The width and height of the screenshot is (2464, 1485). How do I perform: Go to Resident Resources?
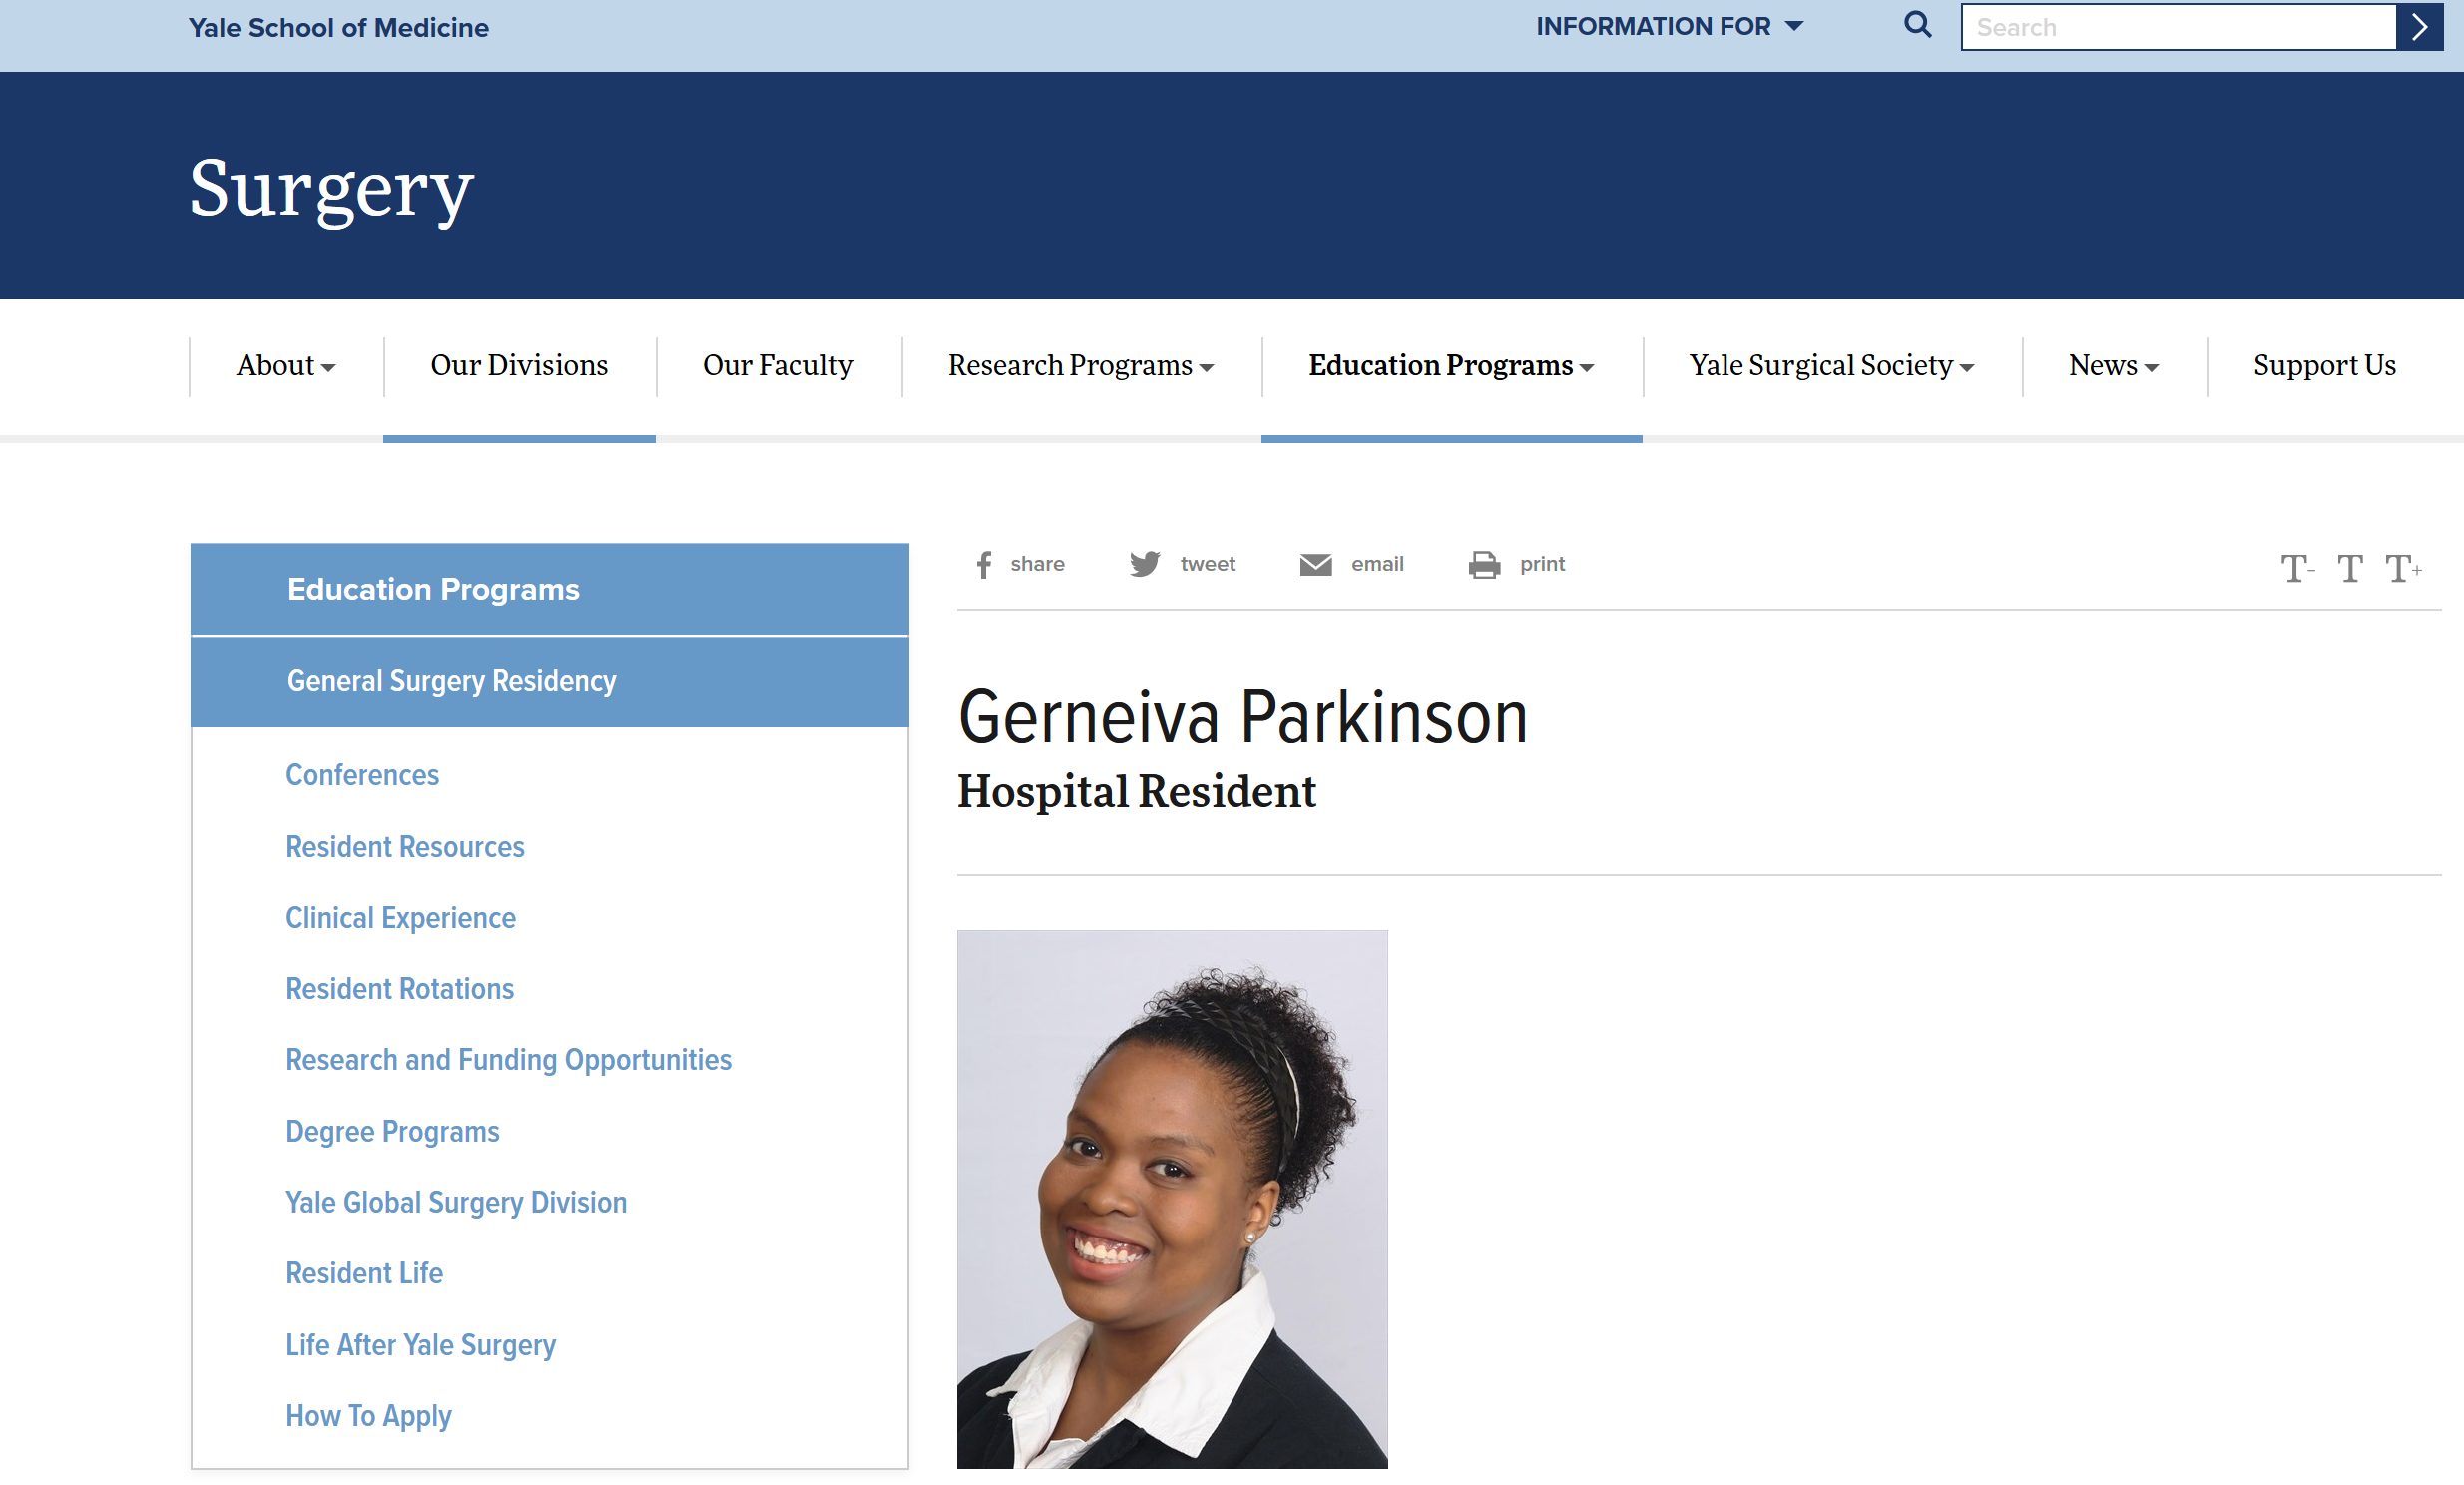pos(405,847)
